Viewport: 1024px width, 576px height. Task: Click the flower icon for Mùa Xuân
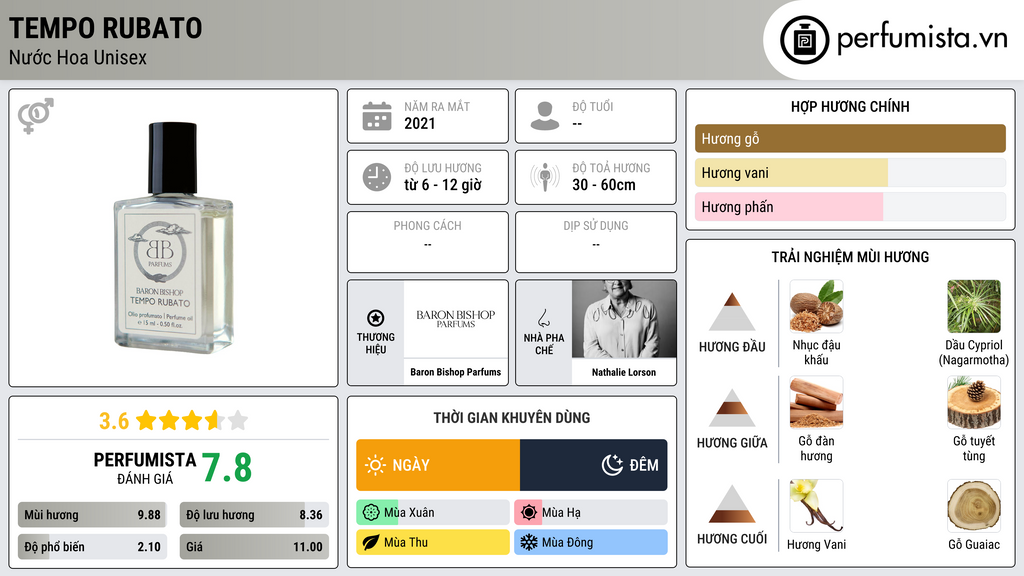(x=371, y=513)
